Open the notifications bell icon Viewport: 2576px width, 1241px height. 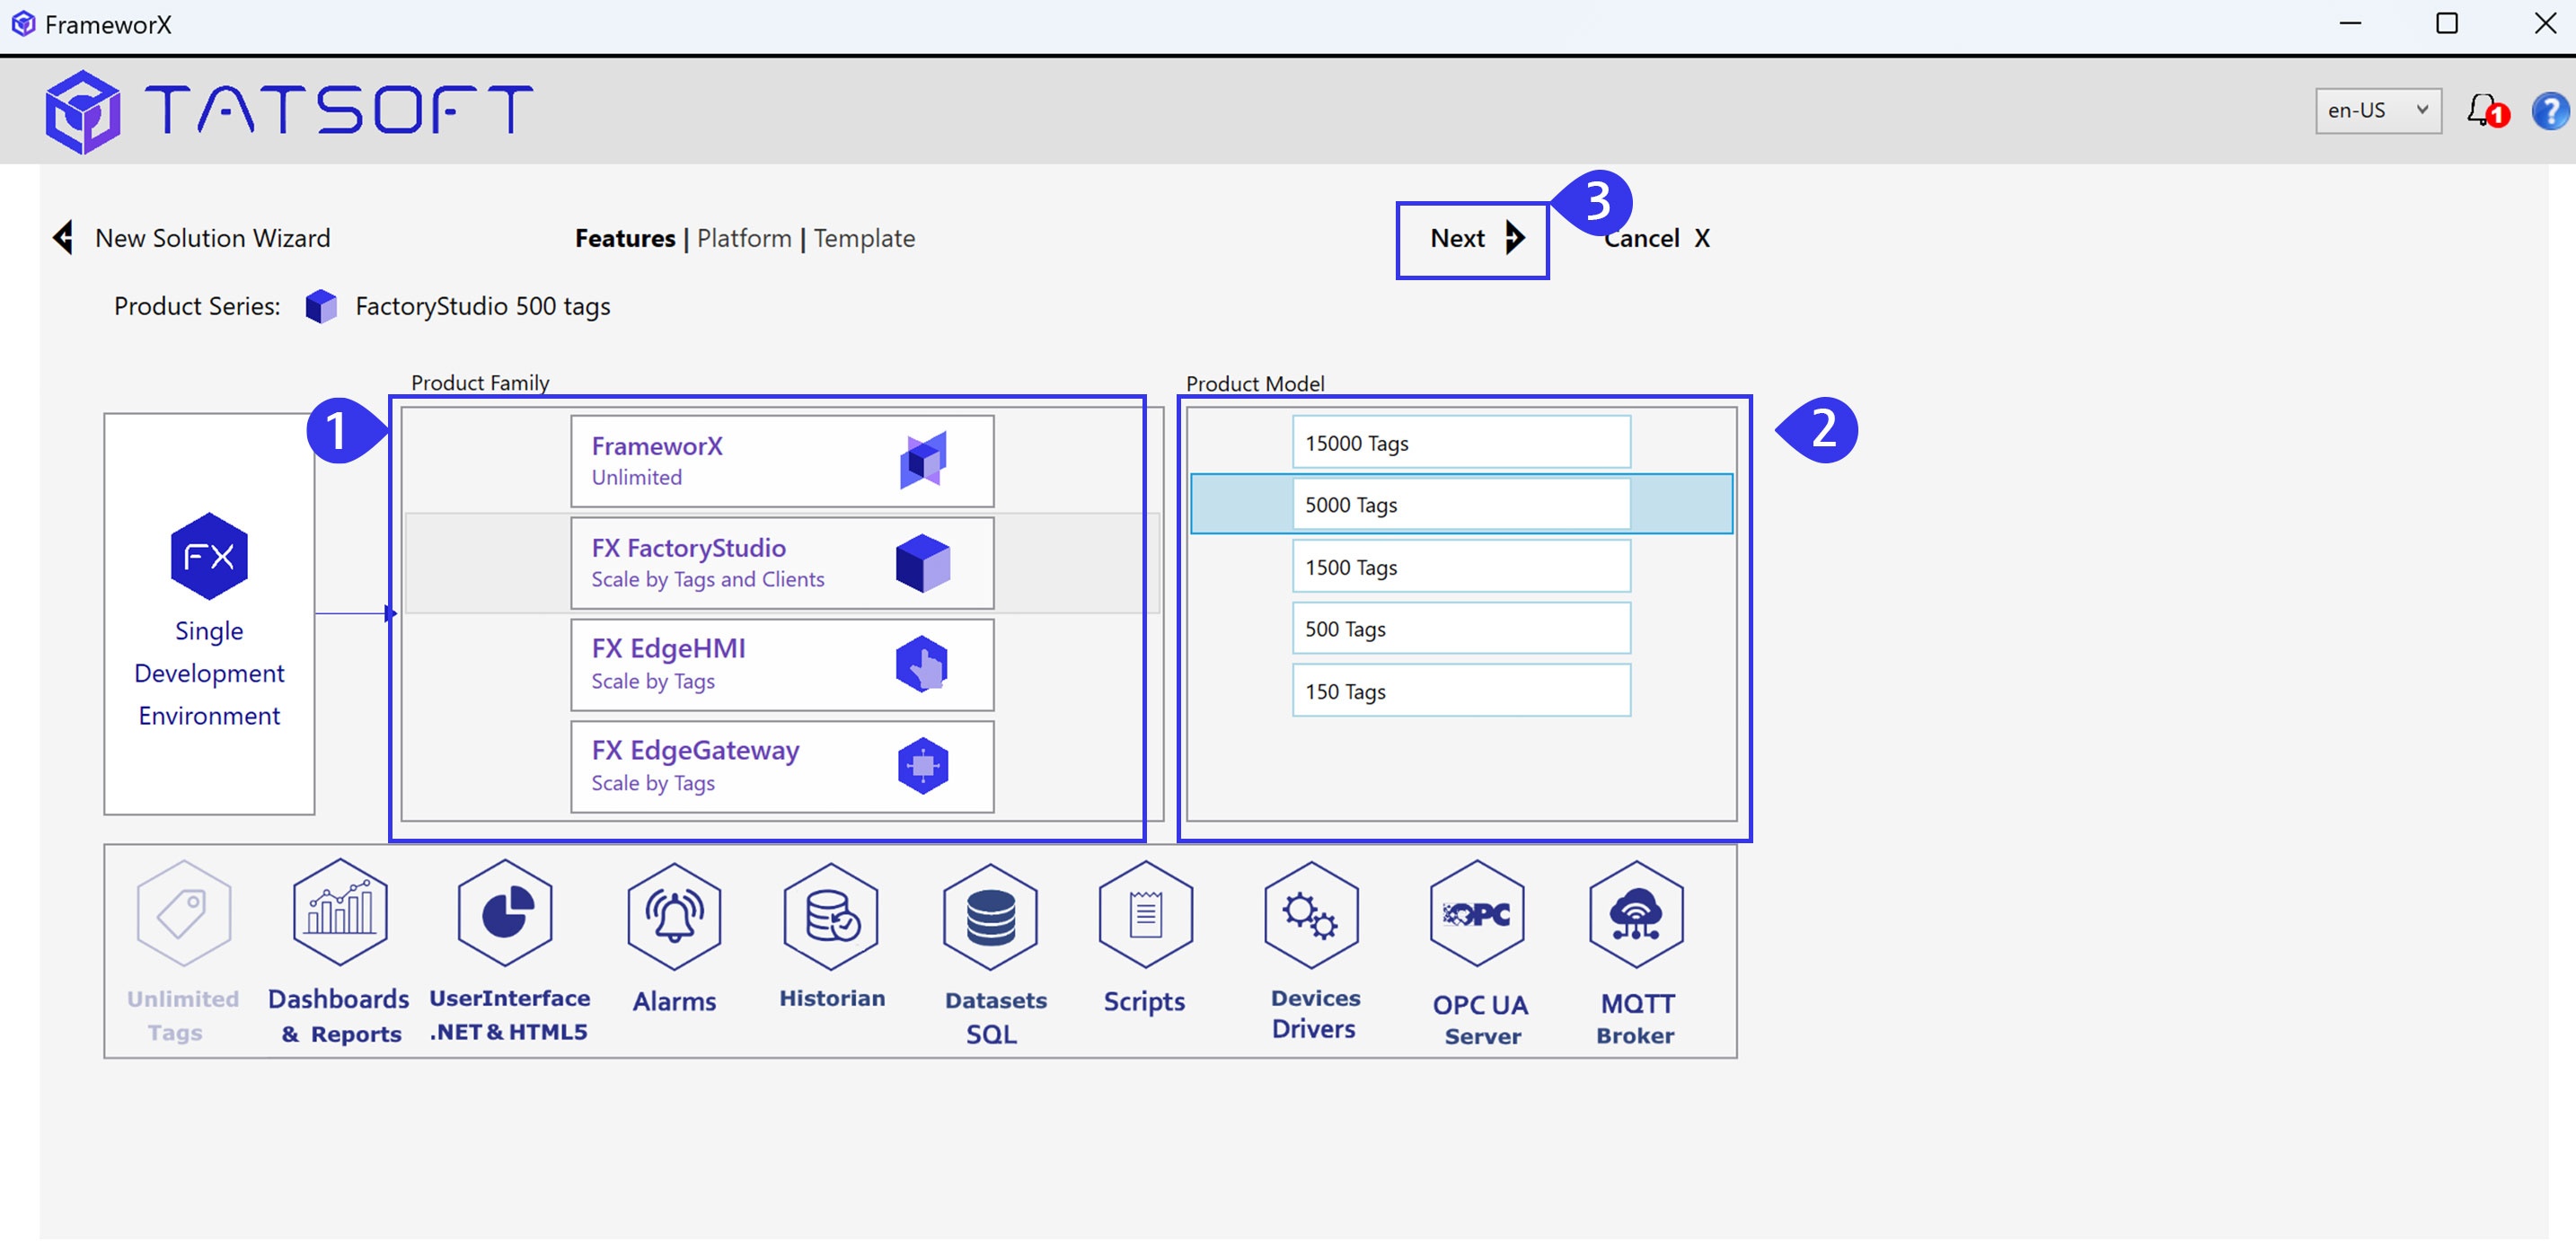[2486, 110]
